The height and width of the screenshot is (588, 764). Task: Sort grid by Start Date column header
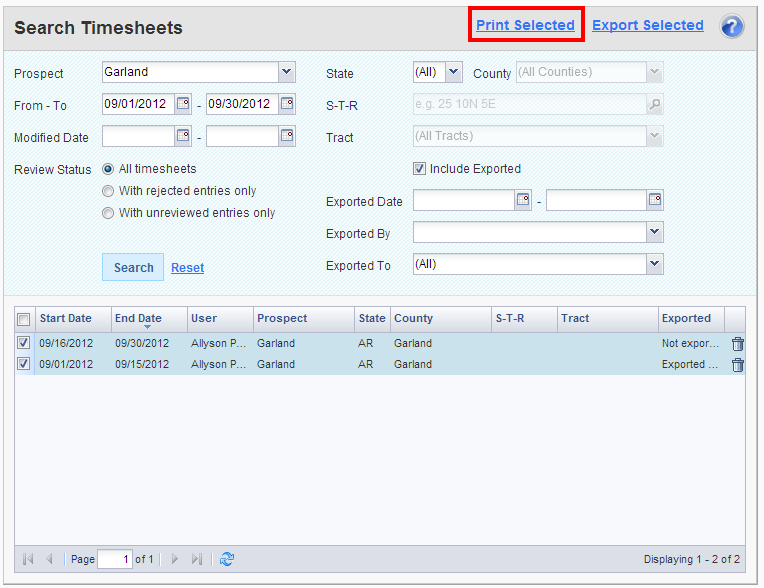pos(65,318)
